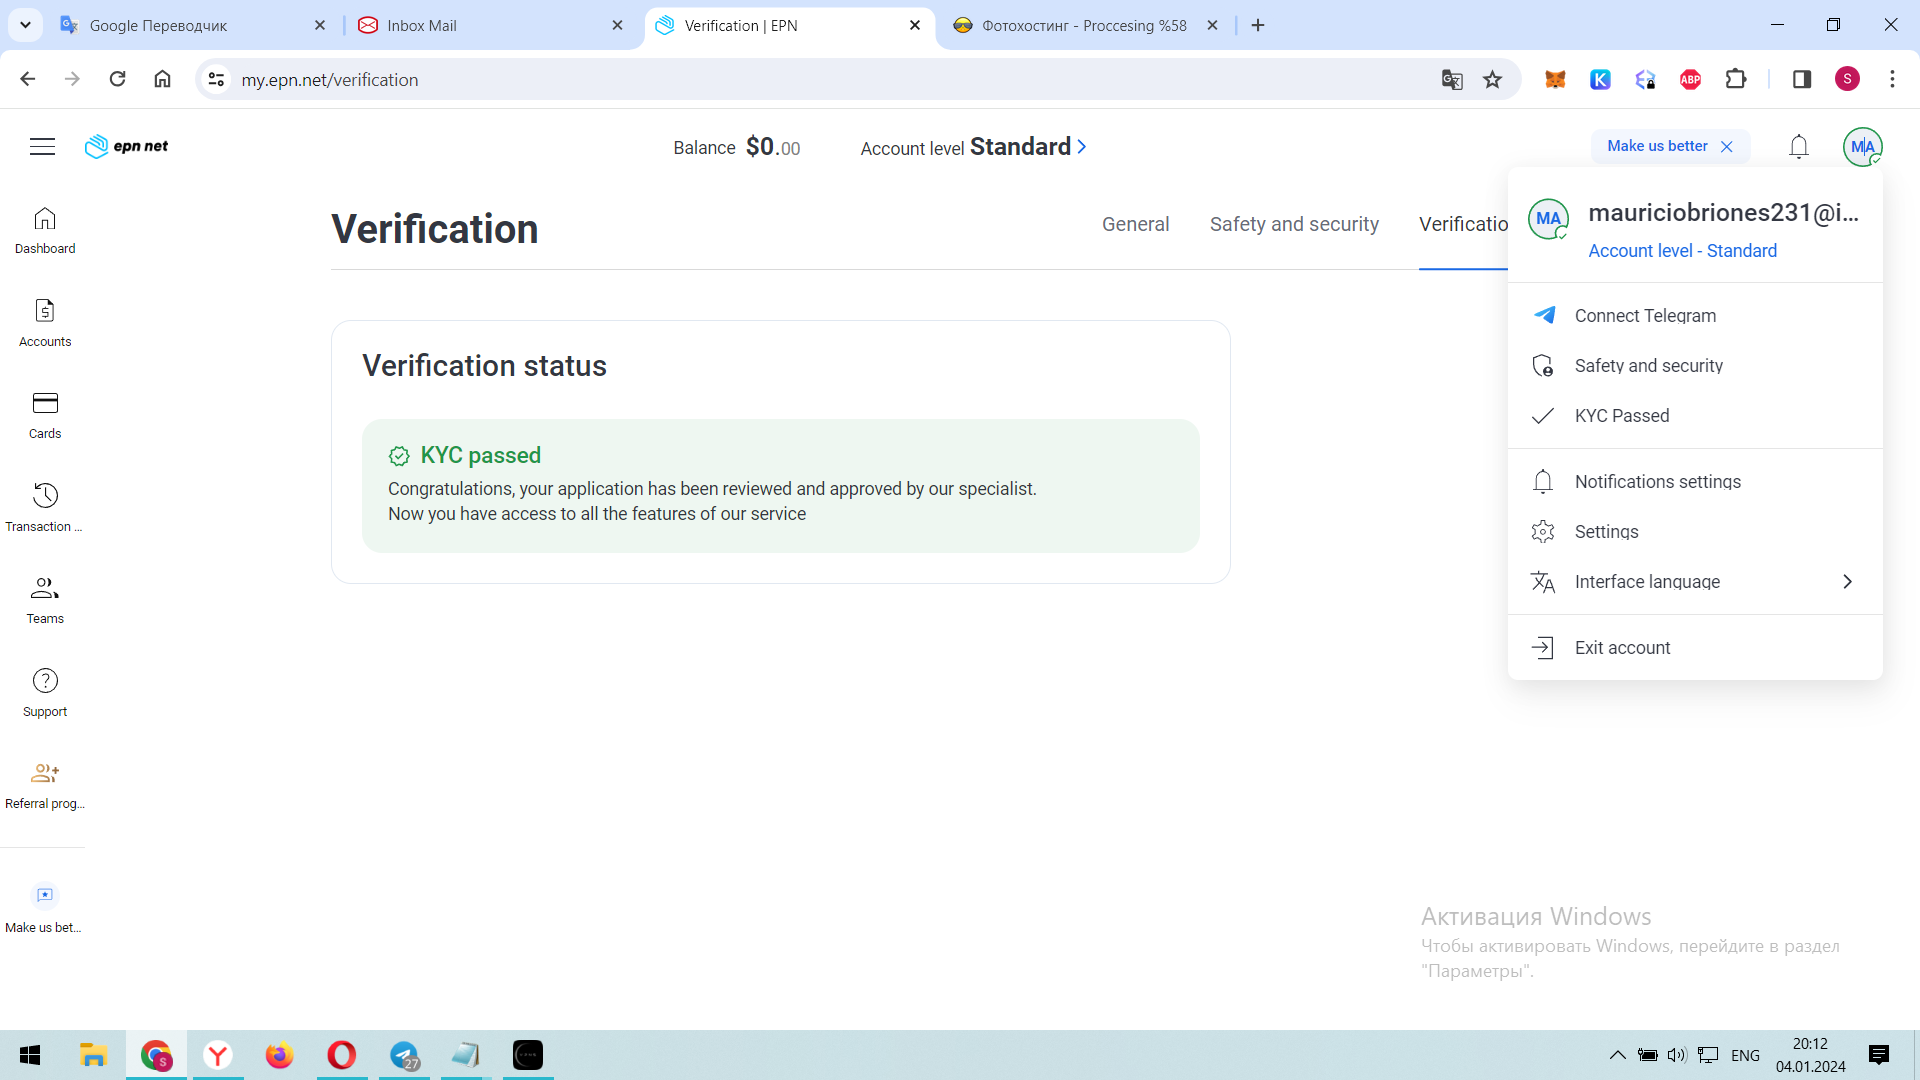The width and height of the screenshot is (1920, 1080).
Task: Click the notifications bell icon in header
Action: [x=1798, y=147]
